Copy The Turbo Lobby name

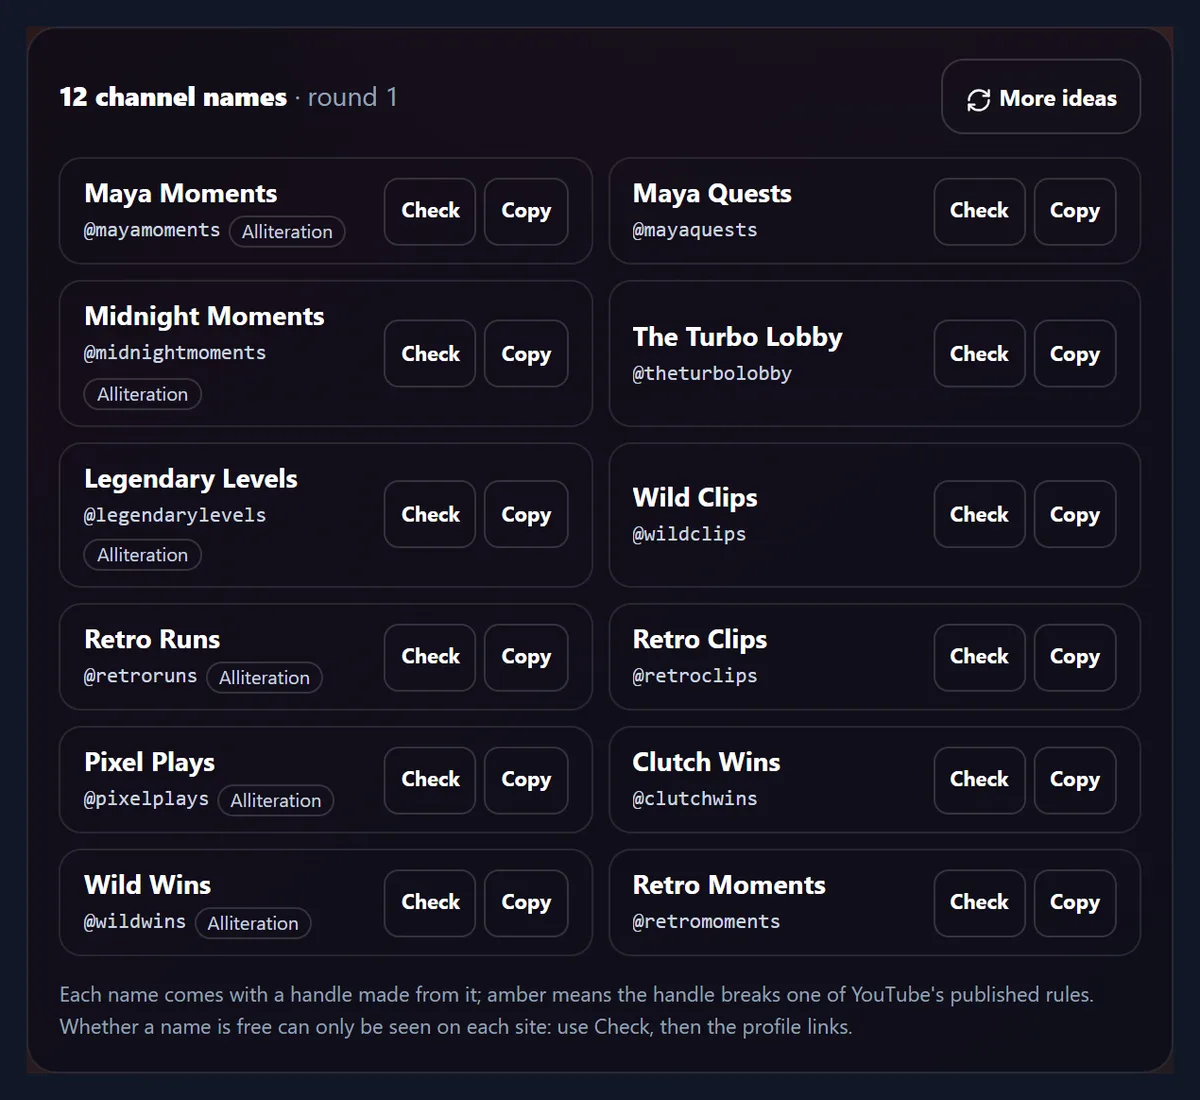(1075, 354)
